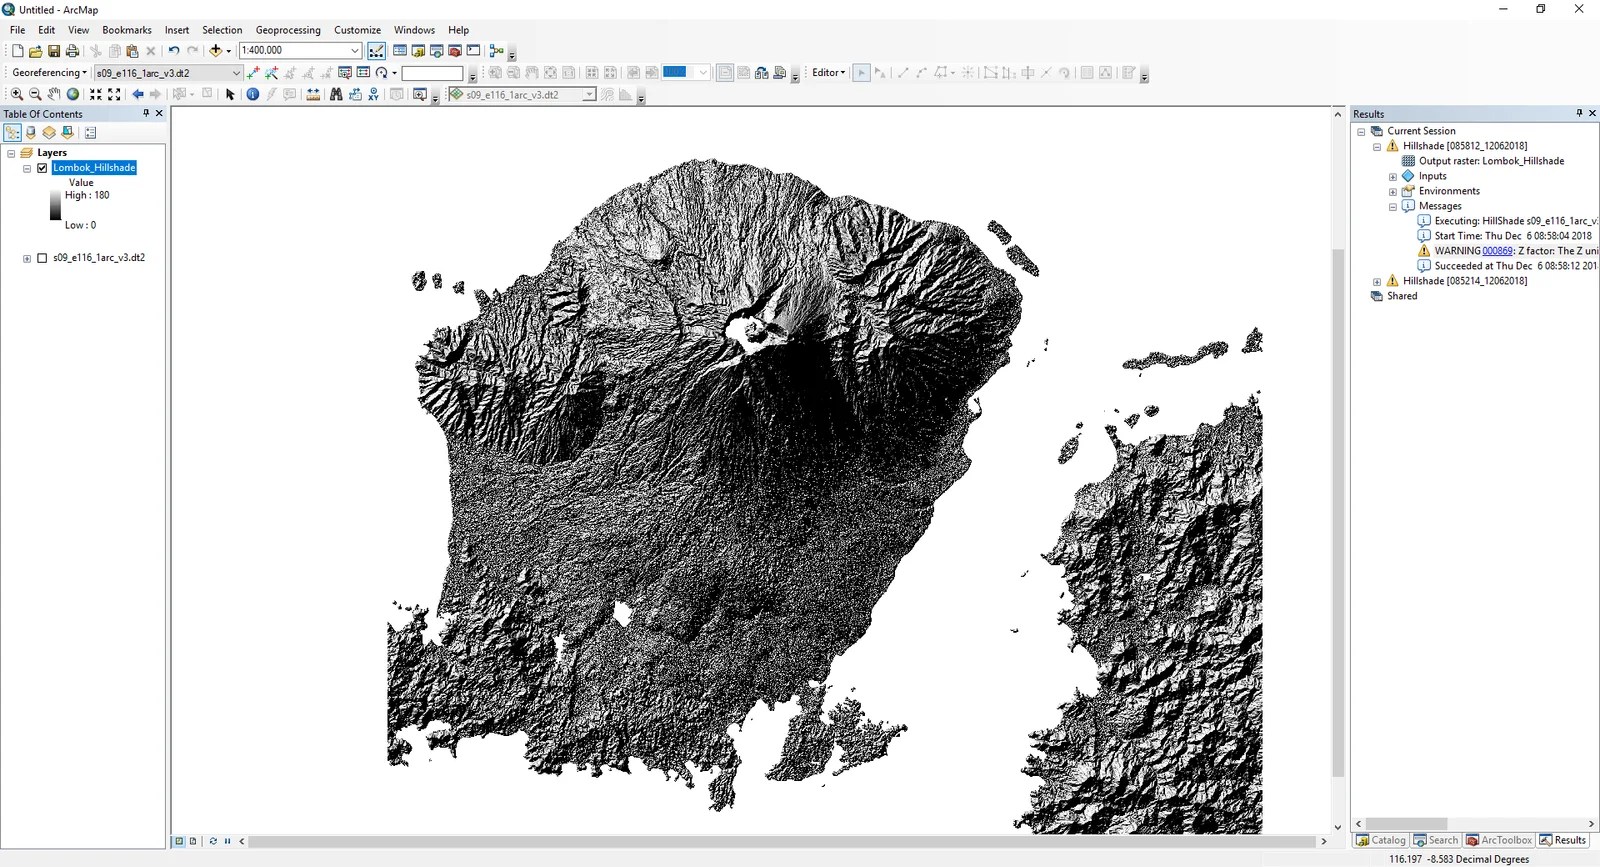Open the warning 000869 link

(x=1497, y=251)
